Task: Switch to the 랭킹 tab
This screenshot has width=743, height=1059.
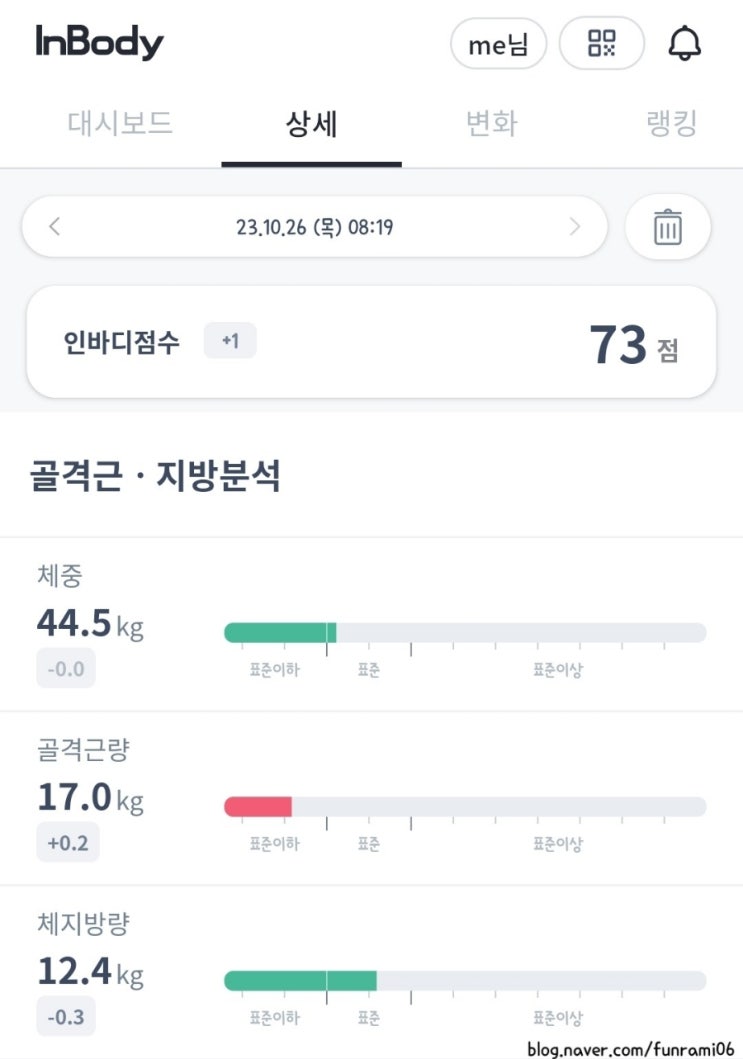Action: 671,124
